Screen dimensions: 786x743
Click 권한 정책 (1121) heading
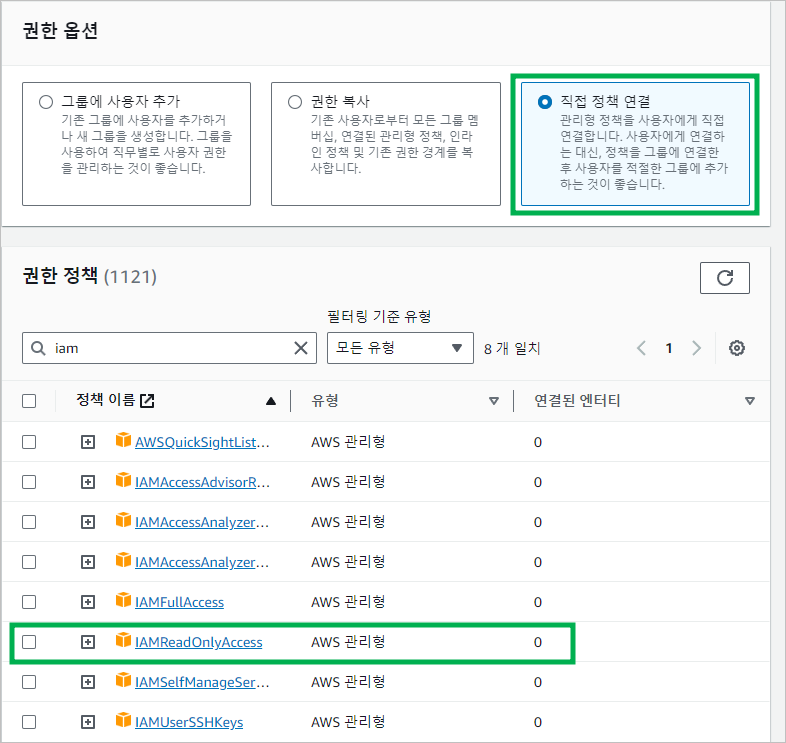coord(90,276)
